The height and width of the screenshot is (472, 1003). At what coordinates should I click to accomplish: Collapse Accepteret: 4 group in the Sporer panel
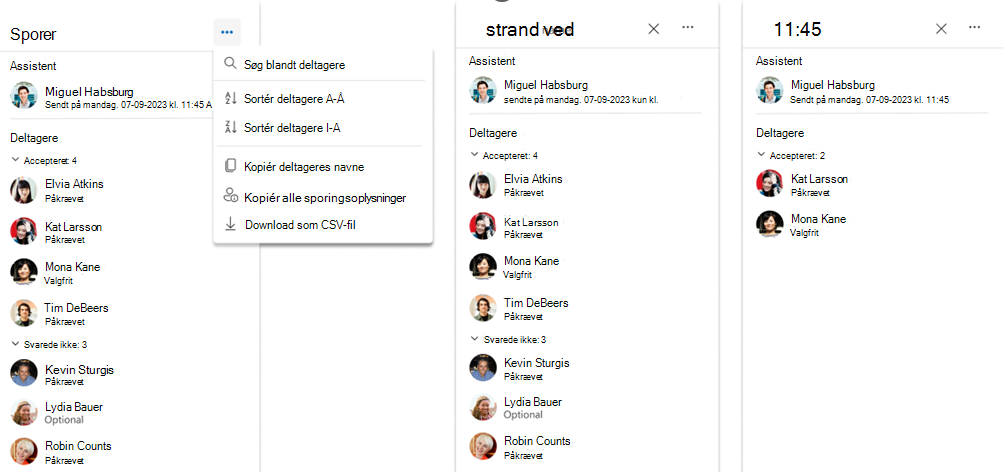(x=15, y=160)
